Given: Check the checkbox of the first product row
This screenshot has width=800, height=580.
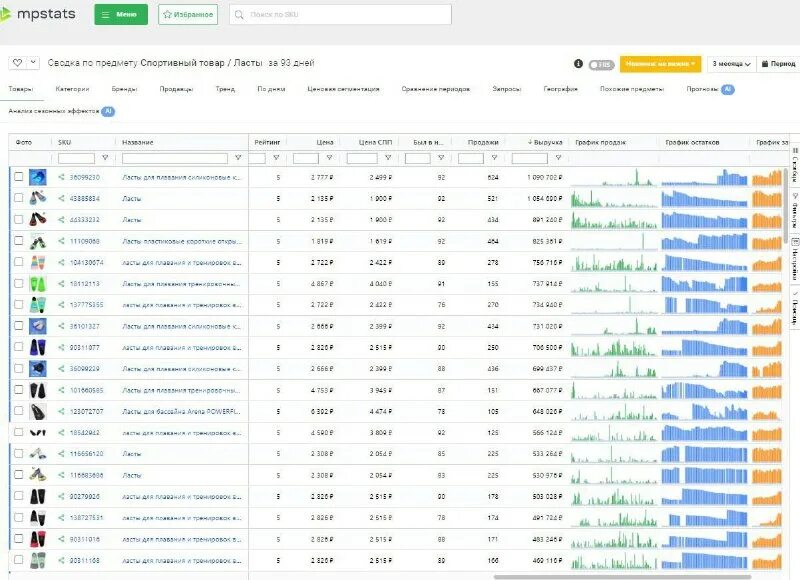Looking at the screenshot, I should tap(18, 178).
